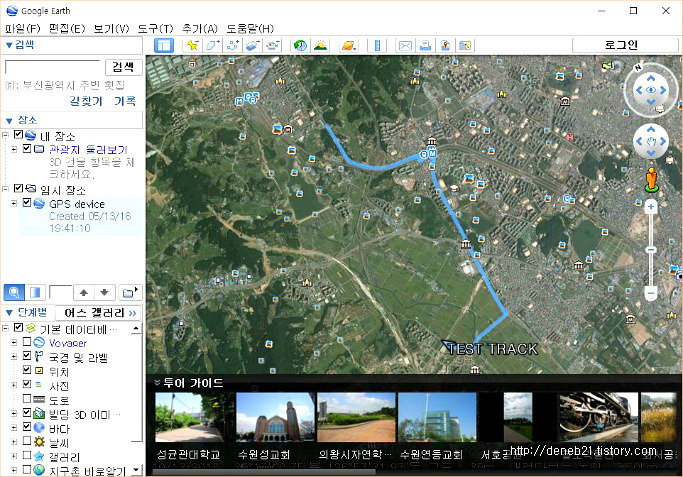Collapse the 단계별 layers panel triangle

point(9,313)
